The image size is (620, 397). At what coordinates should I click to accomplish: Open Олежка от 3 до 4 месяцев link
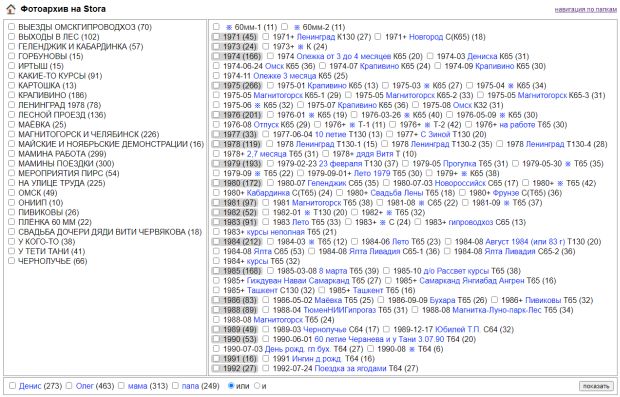point(344,57)
